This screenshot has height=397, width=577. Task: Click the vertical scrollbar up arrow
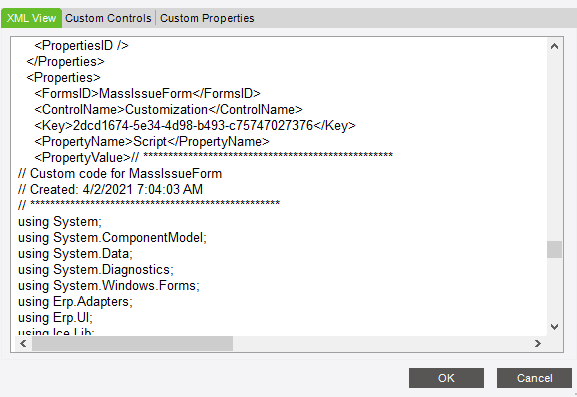click(554, 46)
